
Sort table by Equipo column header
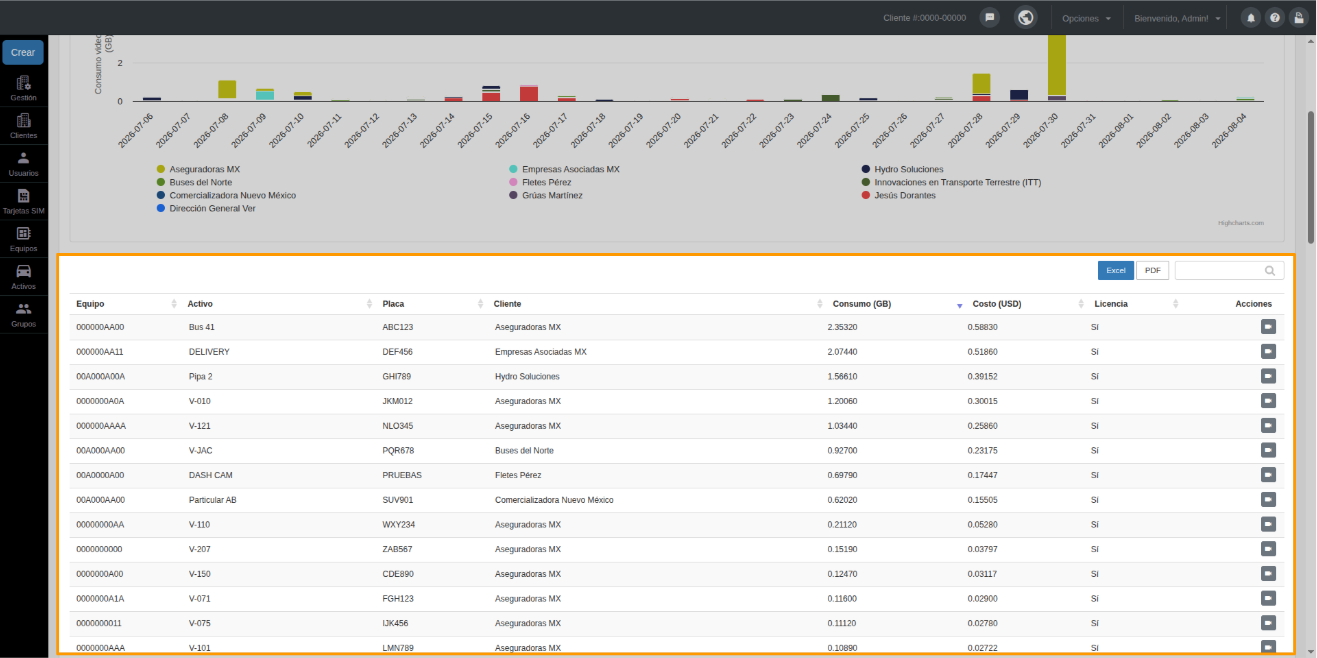[x=124, y=304]
